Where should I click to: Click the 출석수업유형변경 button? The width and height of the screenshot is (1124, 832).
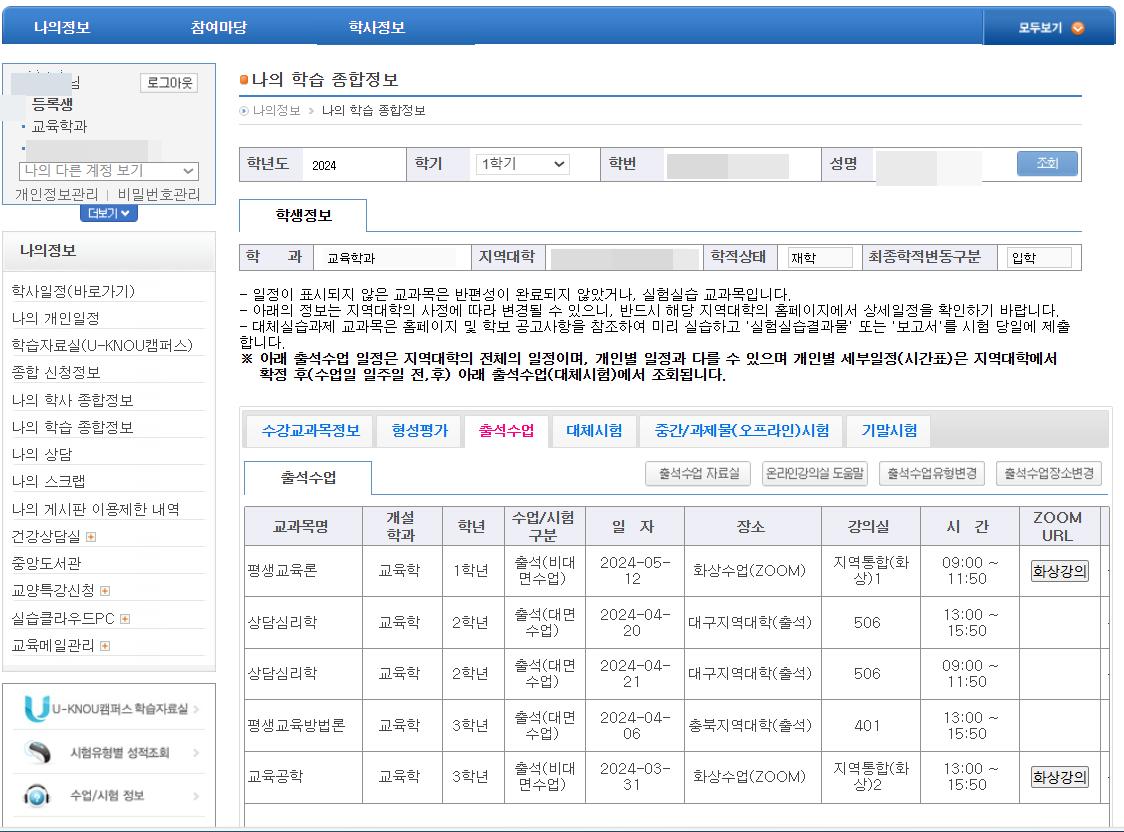[931, 474]
